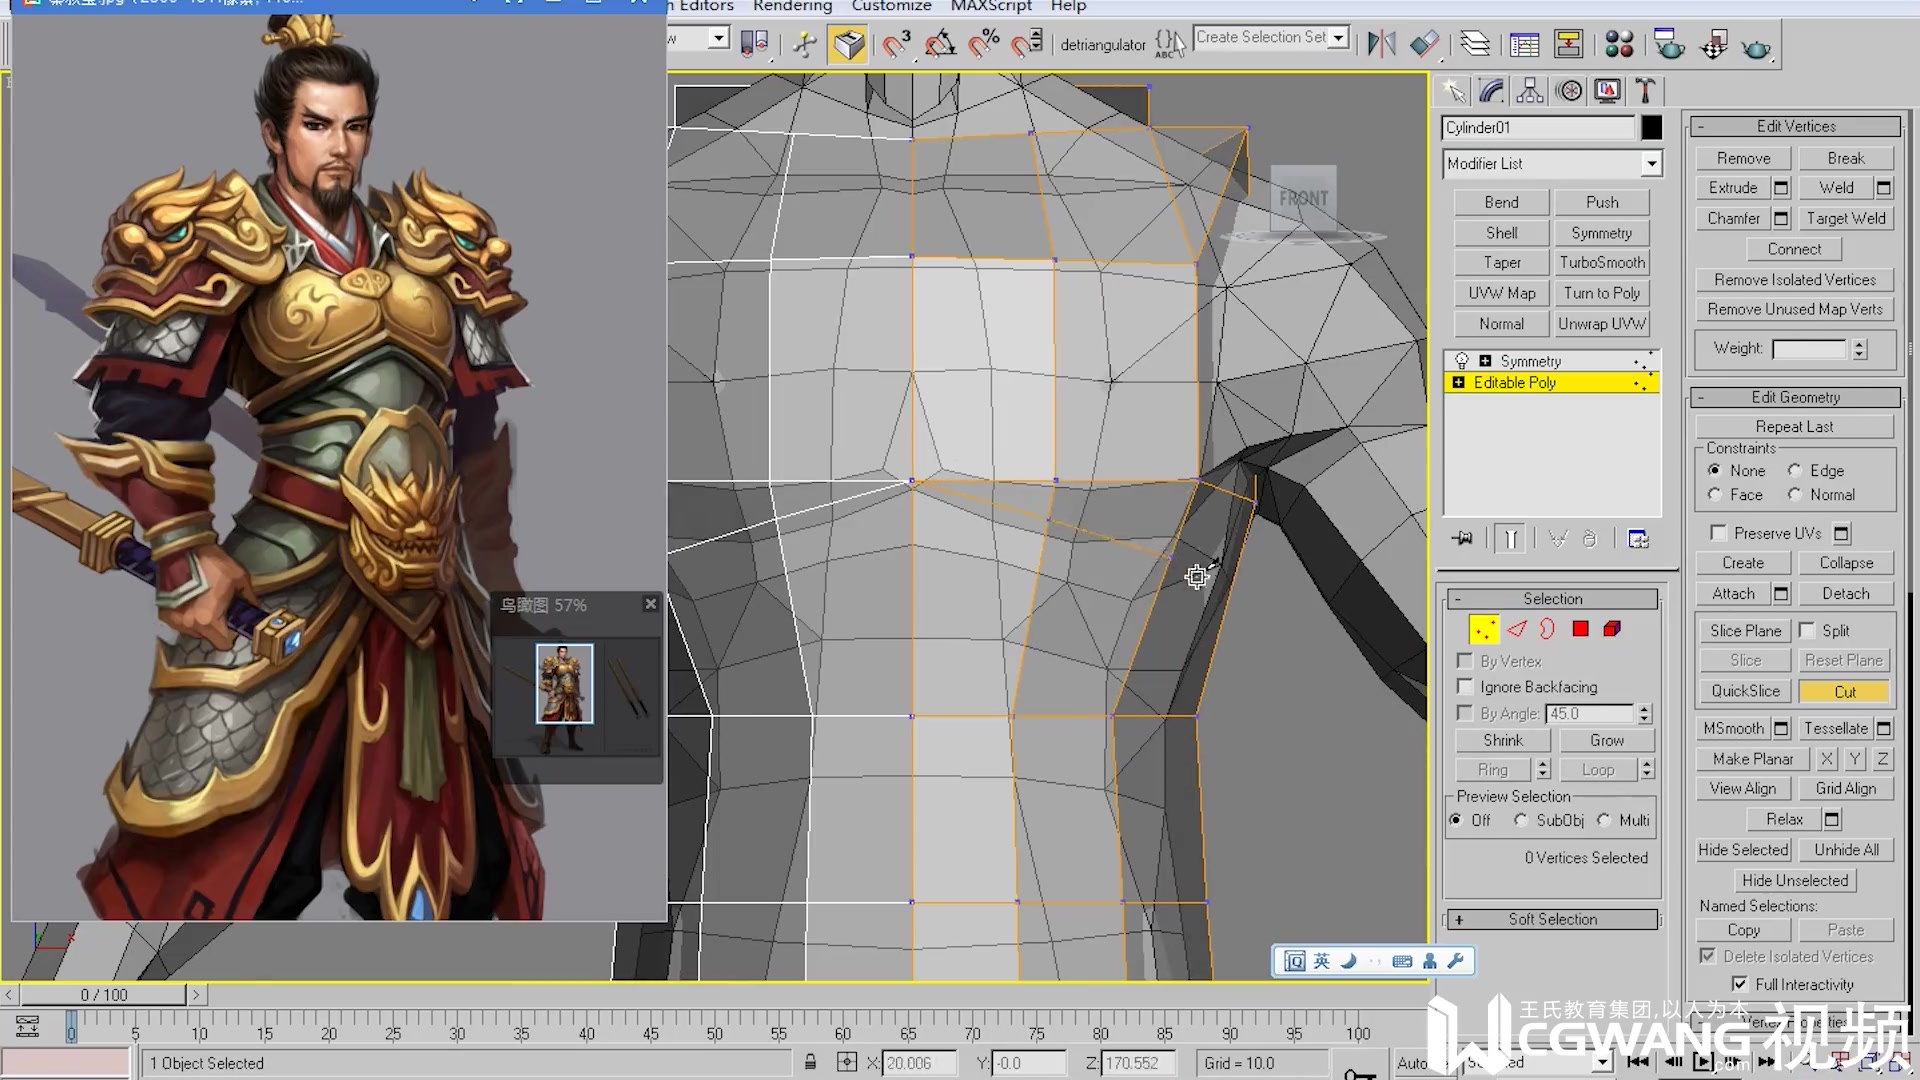Open the Customize menu
Image resolution: width=1920 pixels, height=1080 pixels.
[x=891, y=6]
